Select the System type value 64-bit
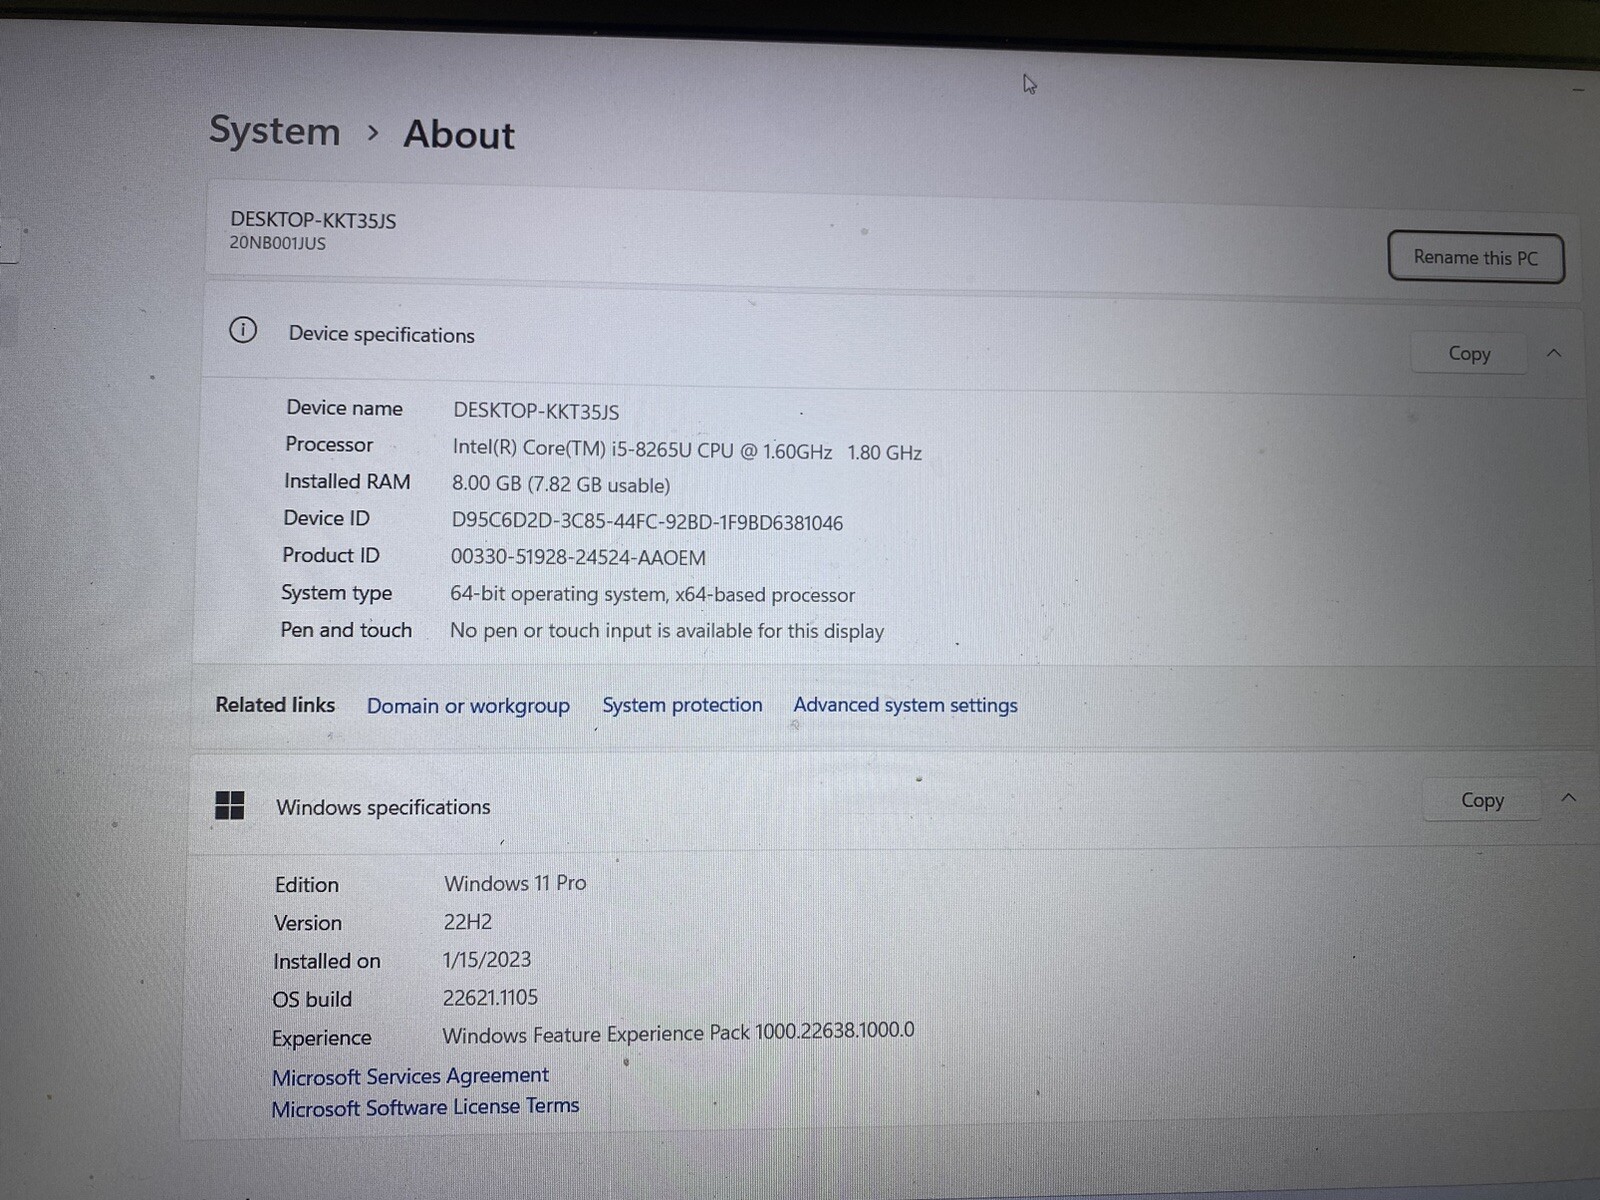Image resolution: width=1600 pixels, height=1200 pixels. pos(652,594)
